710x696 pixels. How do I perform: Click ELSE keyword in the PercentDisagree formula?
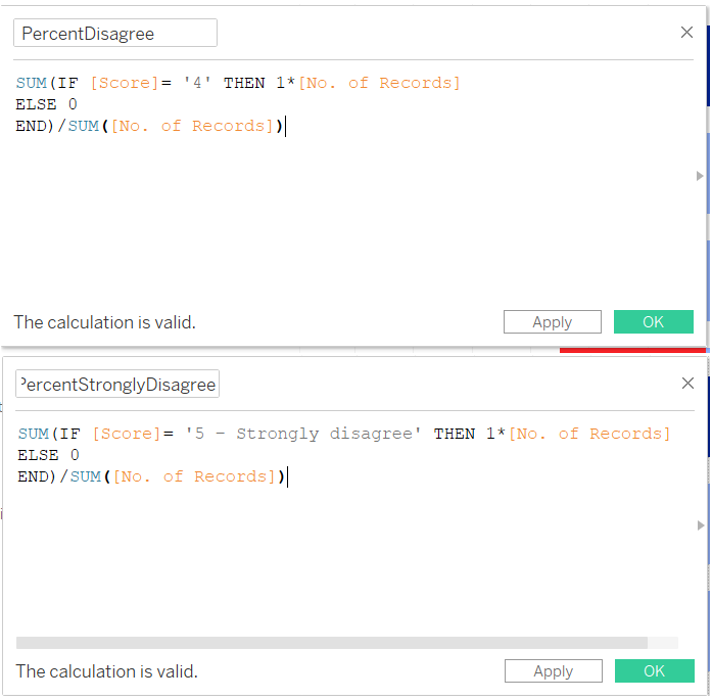pyautogui.click(x=36, y=104)
